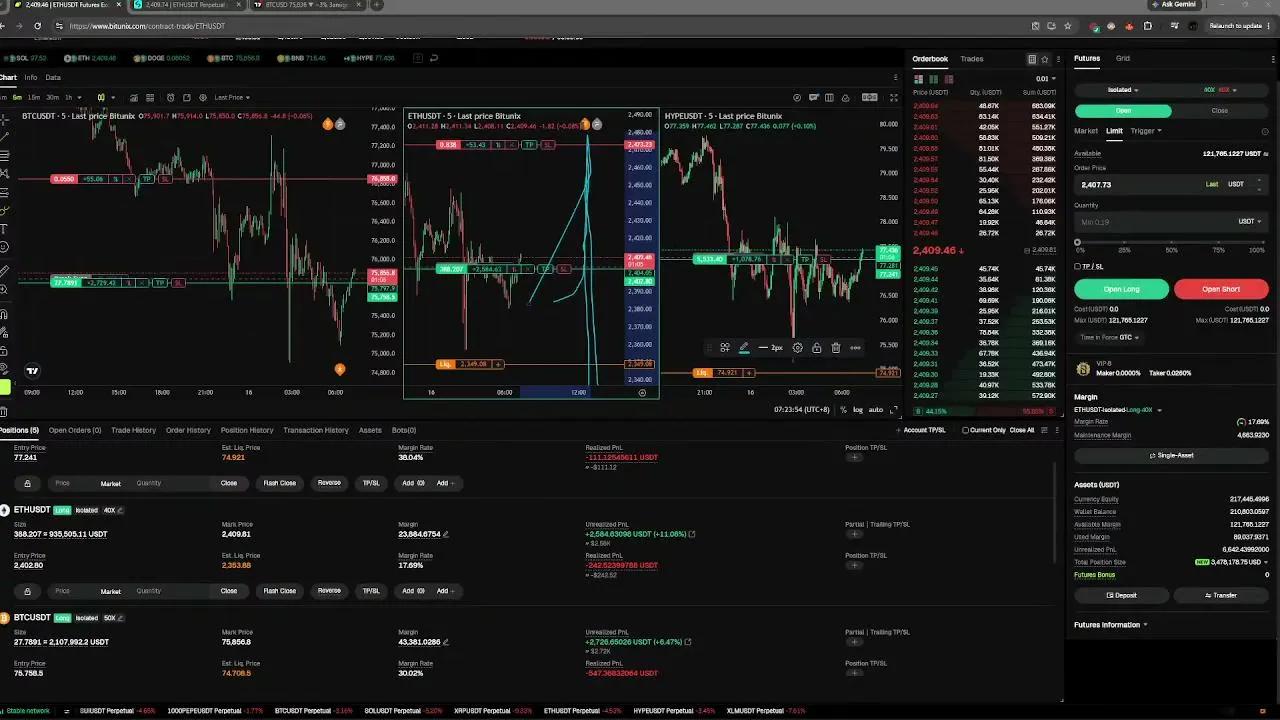Open the TradingView logo link

[33, 371]
